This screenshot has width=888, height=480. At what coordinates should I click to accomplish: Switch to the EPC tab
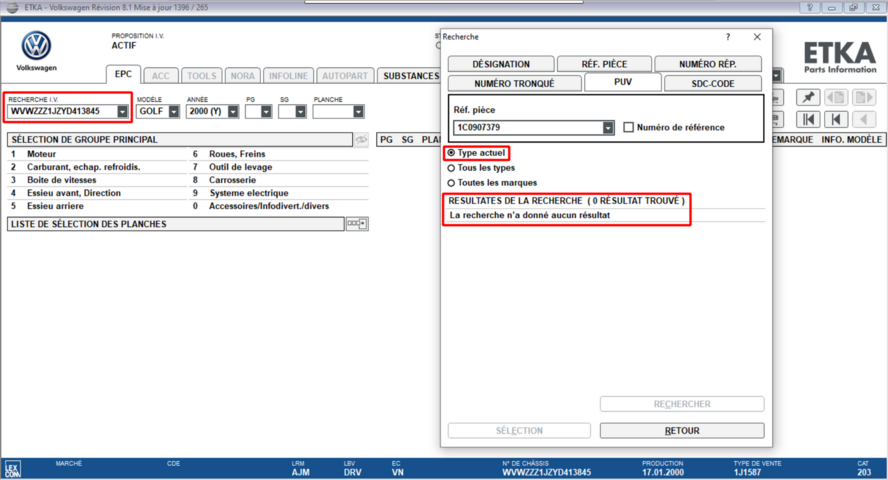point(123,74)
